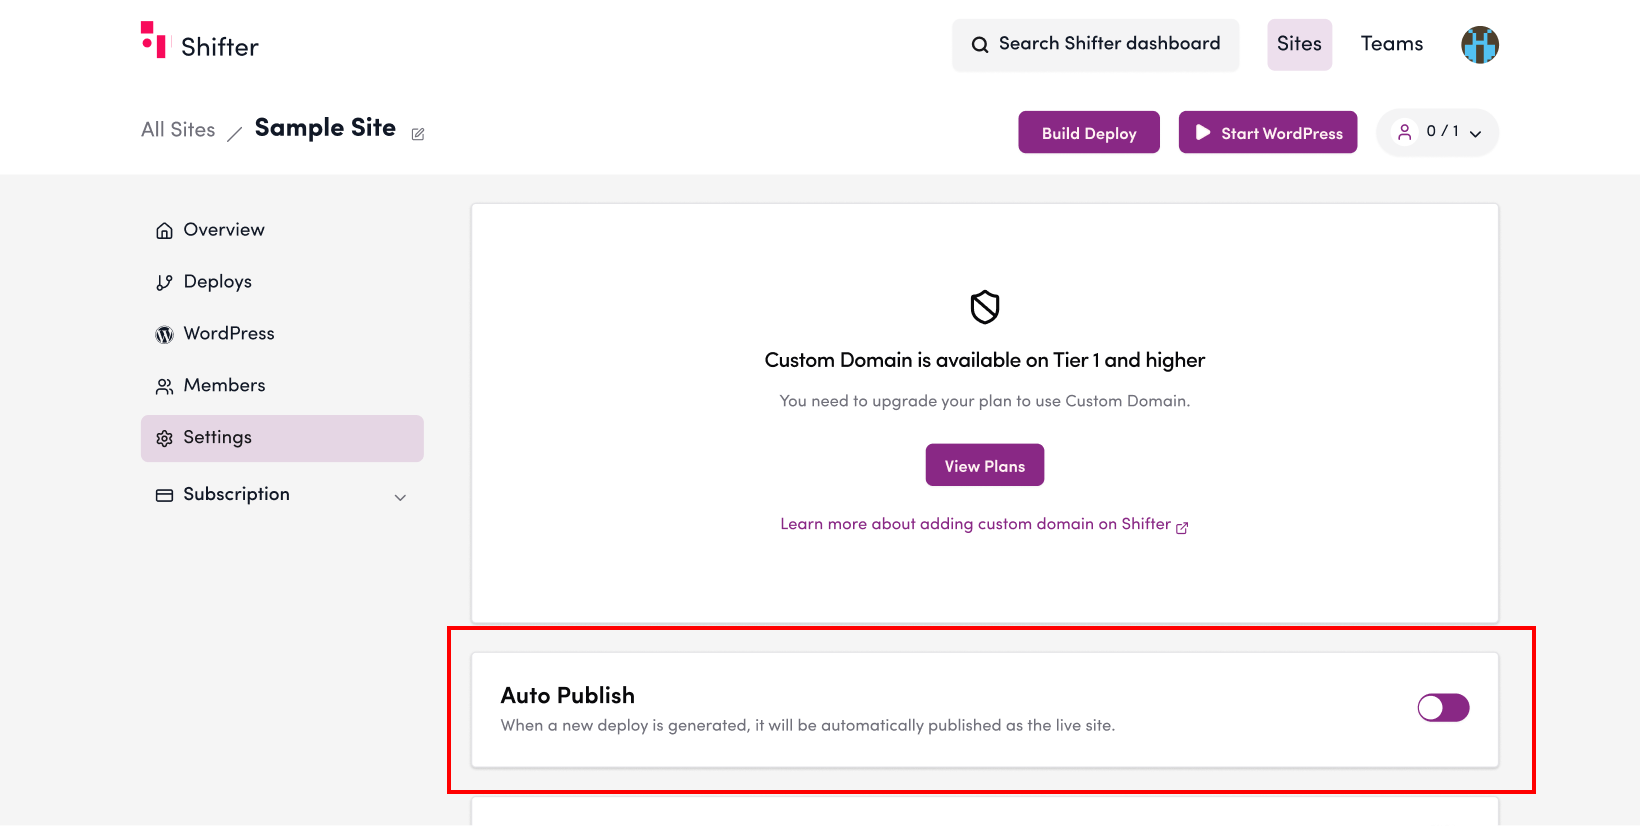
Task: Open the learn more about custom domain link
Action: [984, 524]
